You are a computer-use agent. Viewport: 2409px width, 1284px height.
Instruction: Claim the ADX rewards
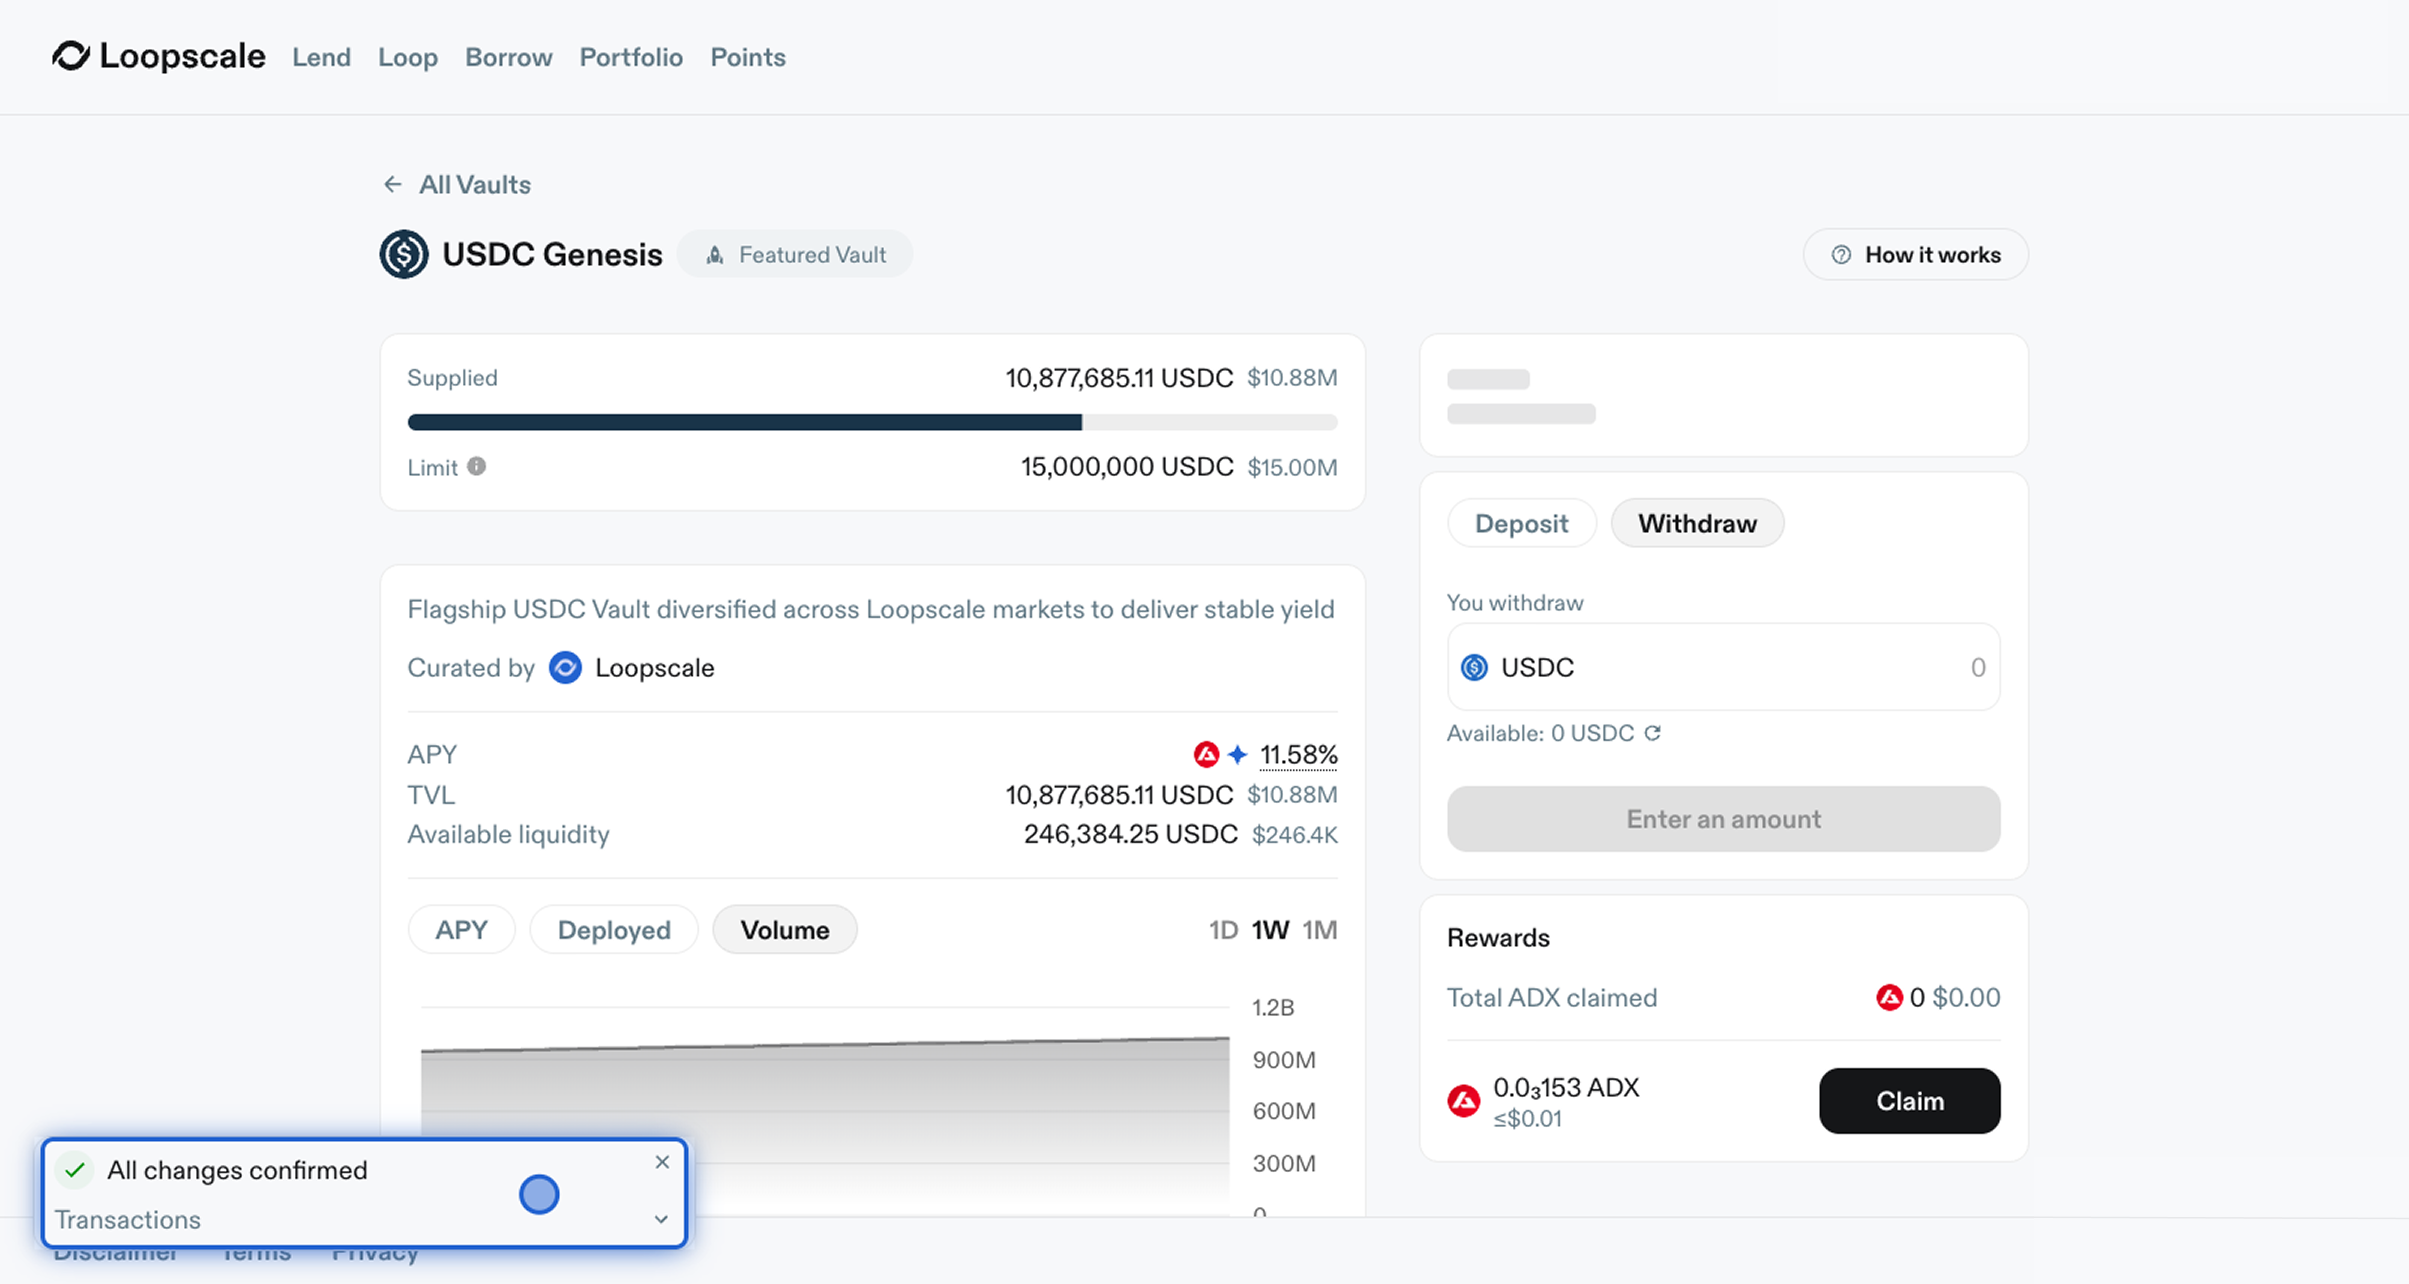(1909, 1101)
